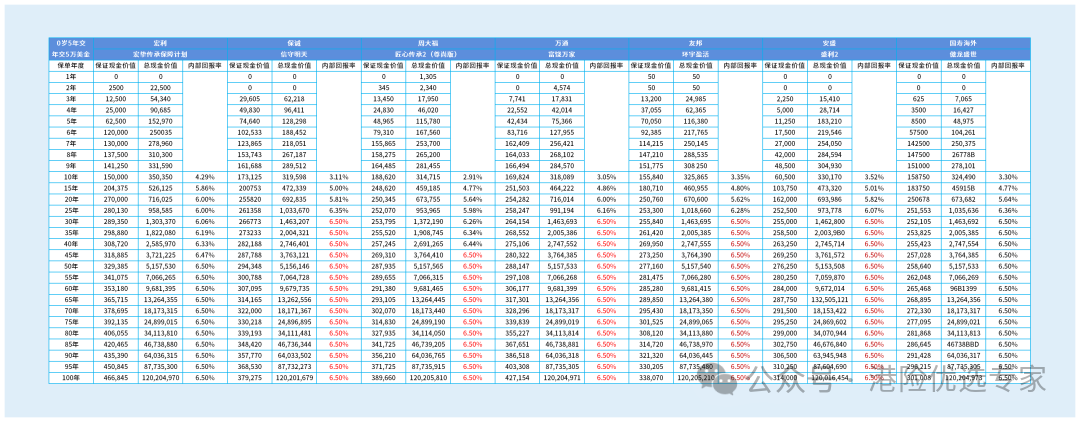Select the cell showing 1,033,670
The height and width of the screenshot is (422, 1080).
coord(294,209)
